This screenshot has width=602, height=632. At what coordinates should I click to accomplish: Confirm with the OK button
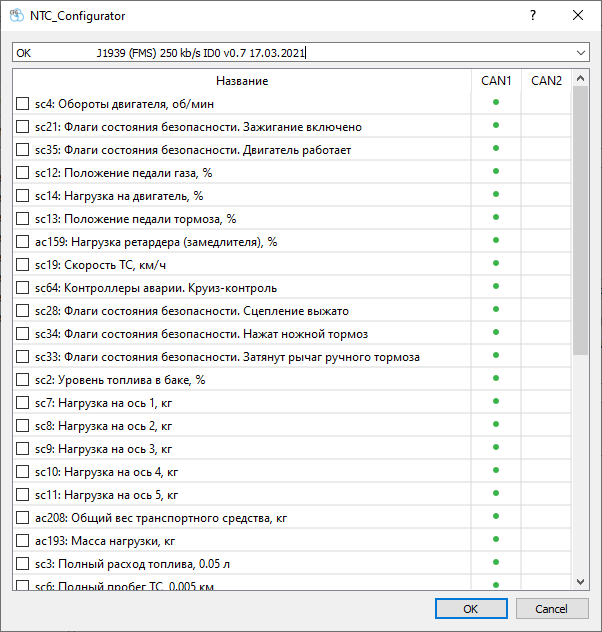pyautogui.click(x=470, y=609)
